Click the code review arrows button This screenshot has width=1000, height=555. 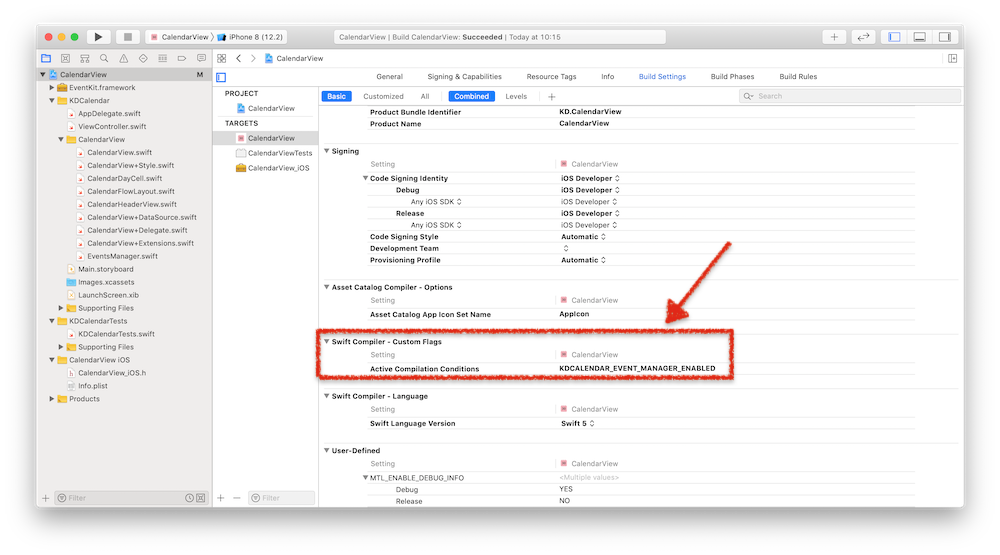(x=862, y=37)
